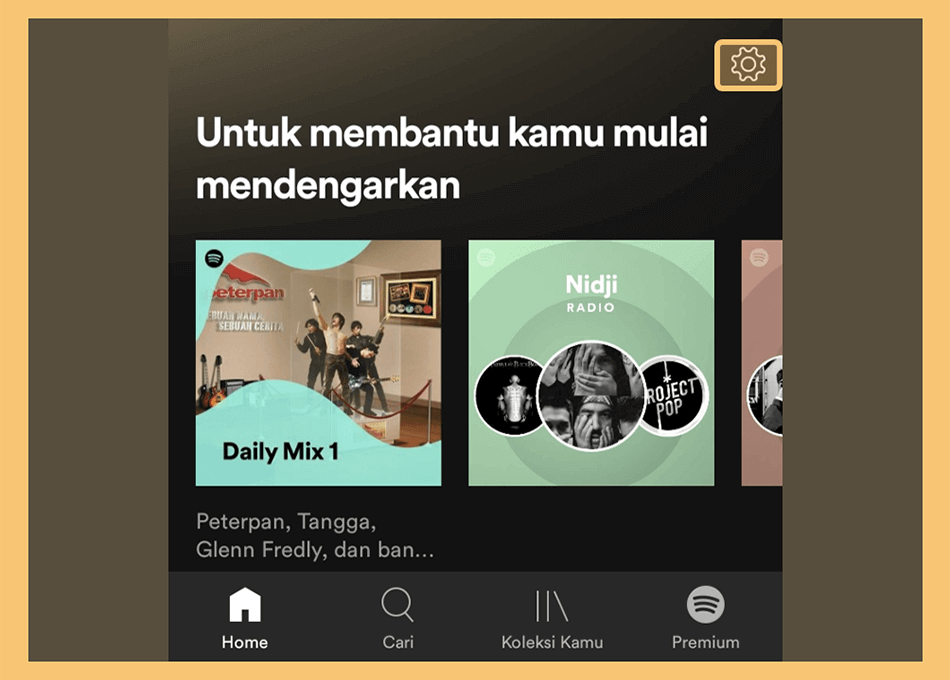Click Spotify logo on the pink card
The height and width of the screenshot is (680, 950).
tap(759, 258)
